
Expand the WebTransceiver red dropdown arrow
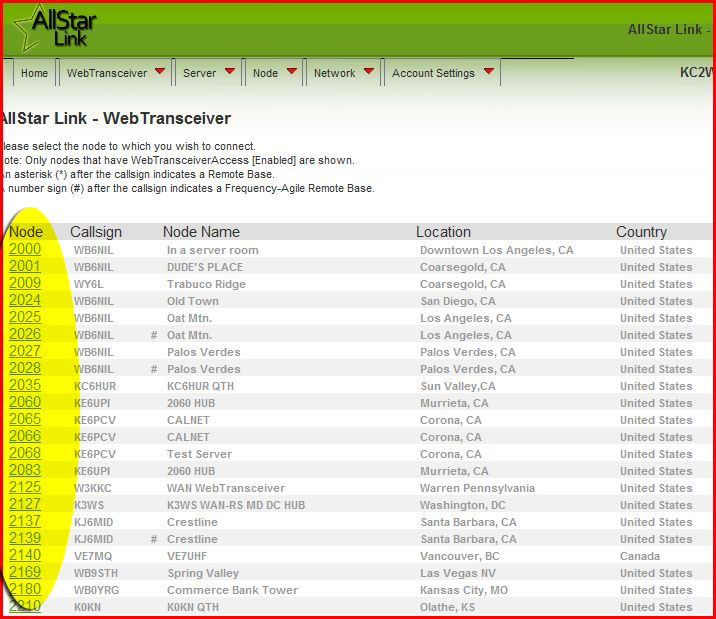160,71
